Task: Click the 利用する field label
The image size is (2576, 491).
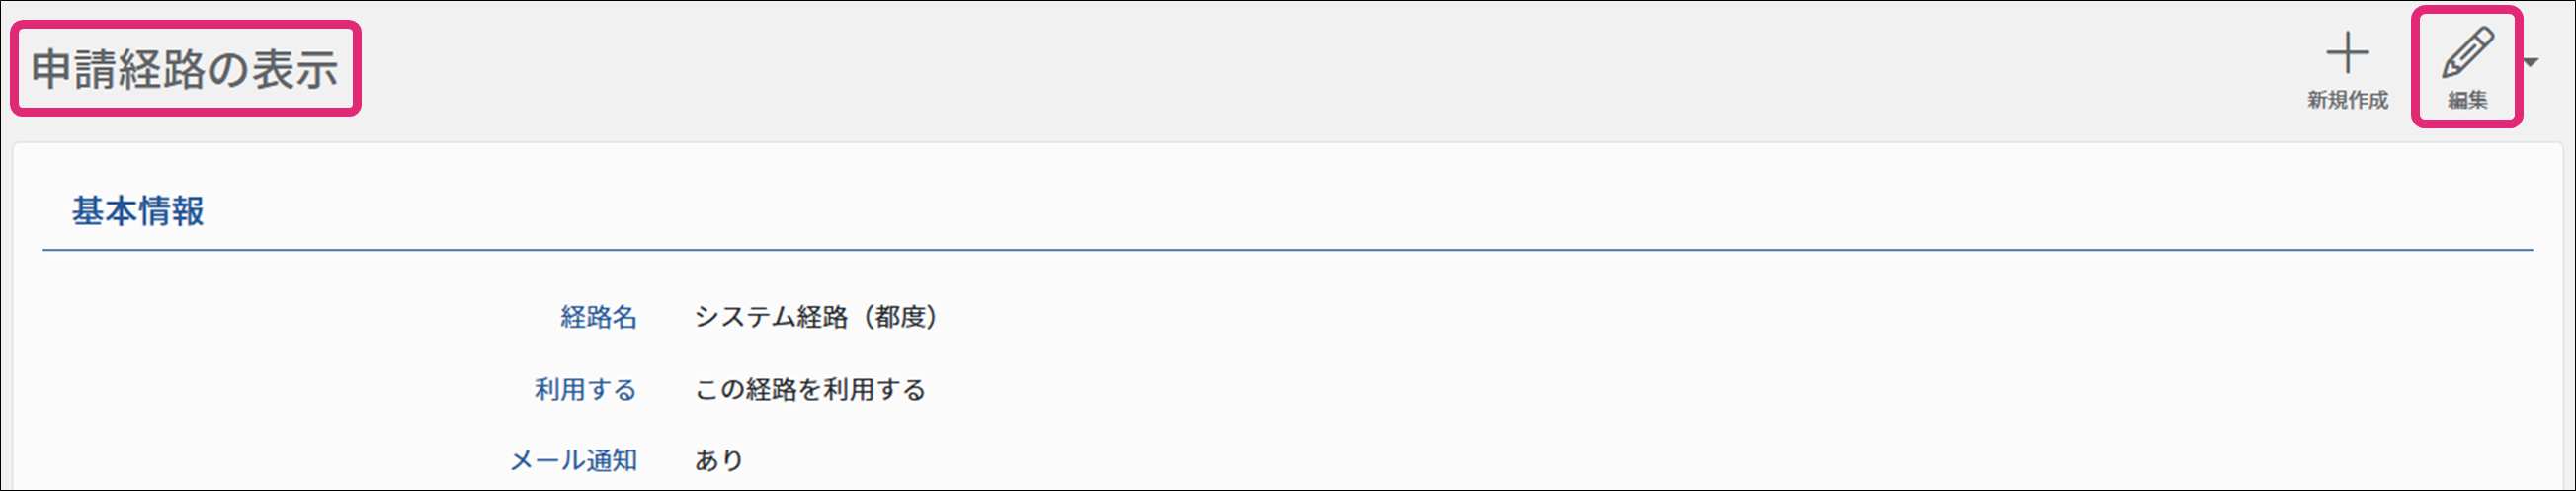Action: (585, 389)
